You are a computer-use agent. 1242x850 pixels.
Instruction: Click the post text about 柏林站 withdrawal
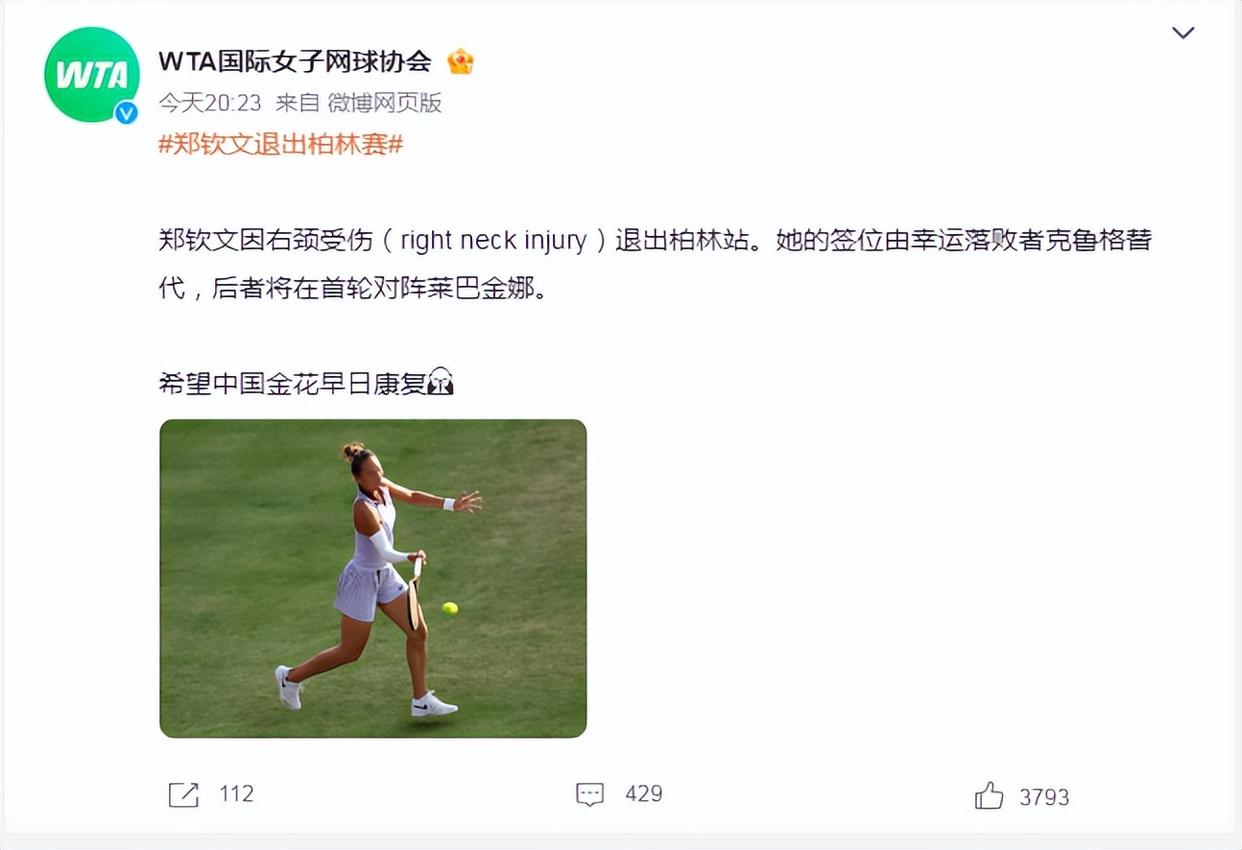tap(655, 265)
